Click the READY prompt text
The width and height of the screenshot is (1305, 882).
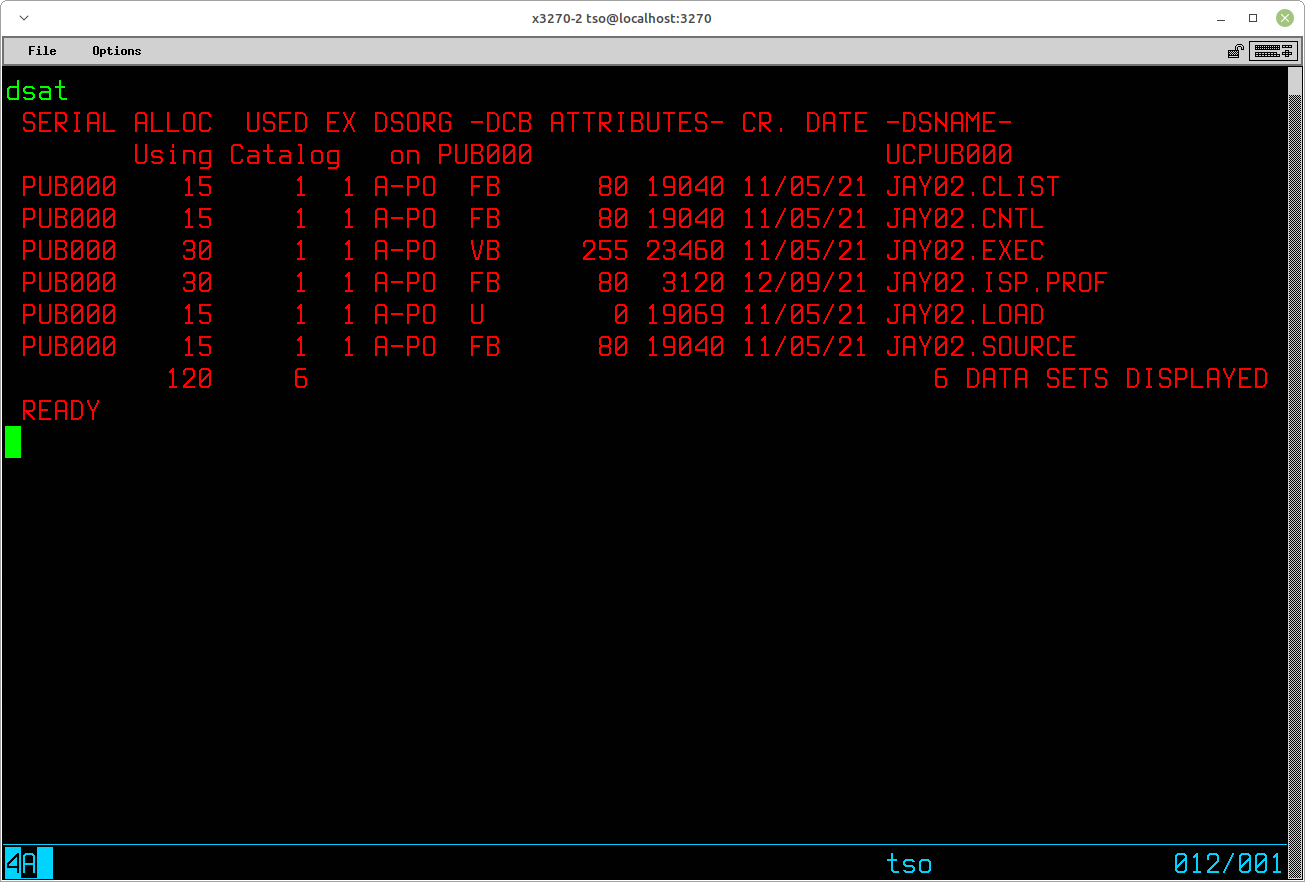(x=61, y=411)
